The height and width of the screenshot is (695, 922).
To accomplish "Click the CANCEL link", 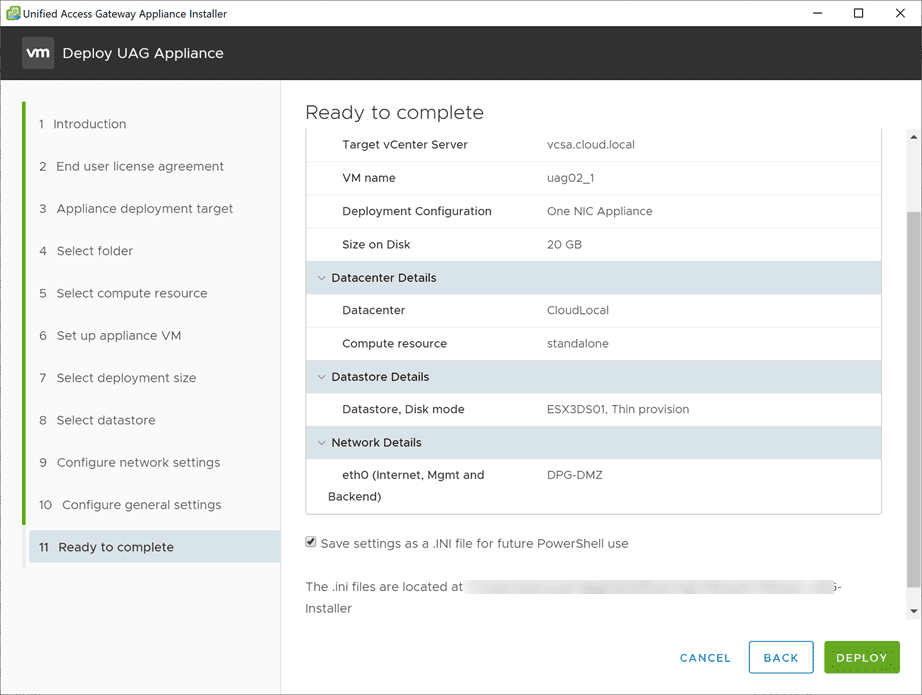I will point(705,657).
